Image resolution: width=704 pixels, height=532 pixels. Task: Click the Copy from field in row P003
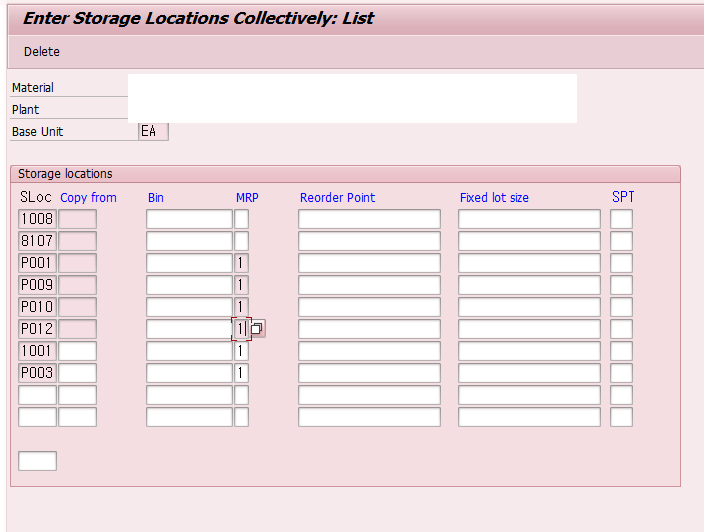(x=78, y=373)
